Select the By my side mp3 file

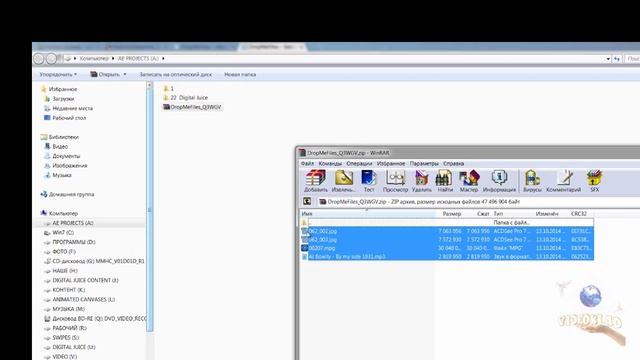[x=447, y=257]
